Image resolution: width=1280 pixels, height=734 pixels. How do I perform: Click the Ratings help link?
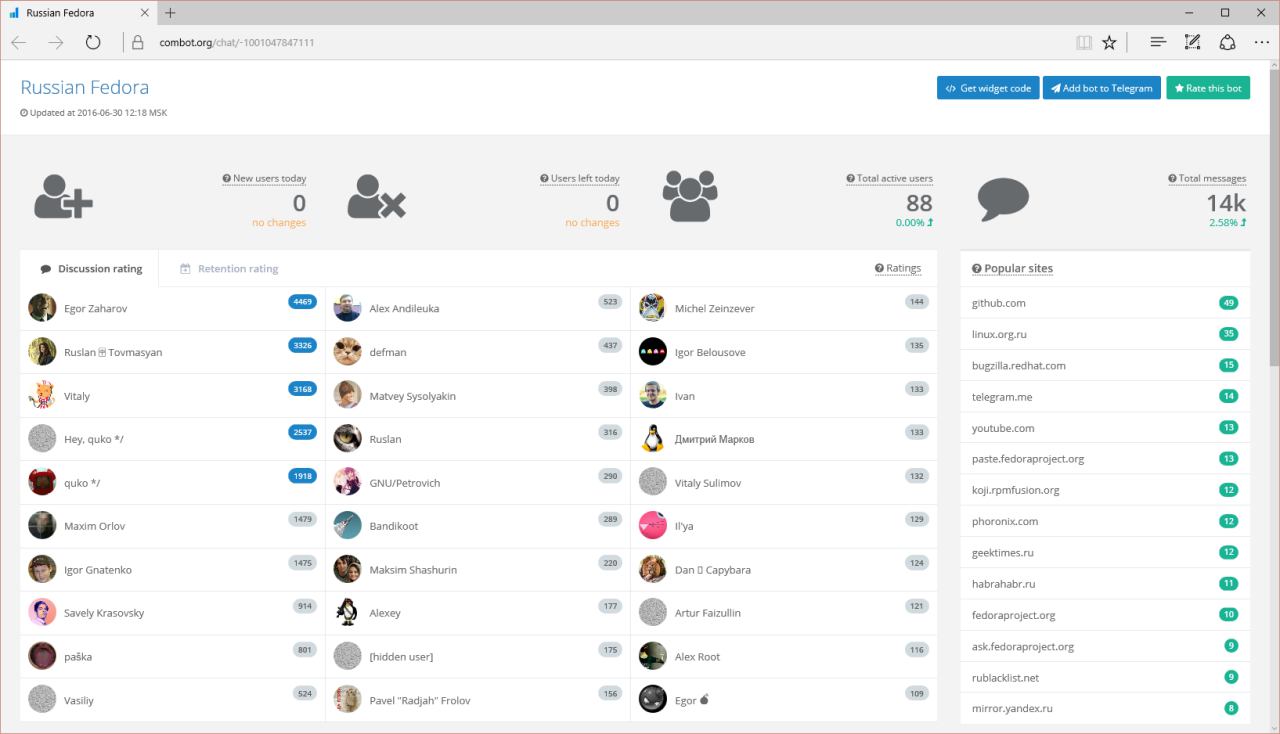tap(898, 268)
